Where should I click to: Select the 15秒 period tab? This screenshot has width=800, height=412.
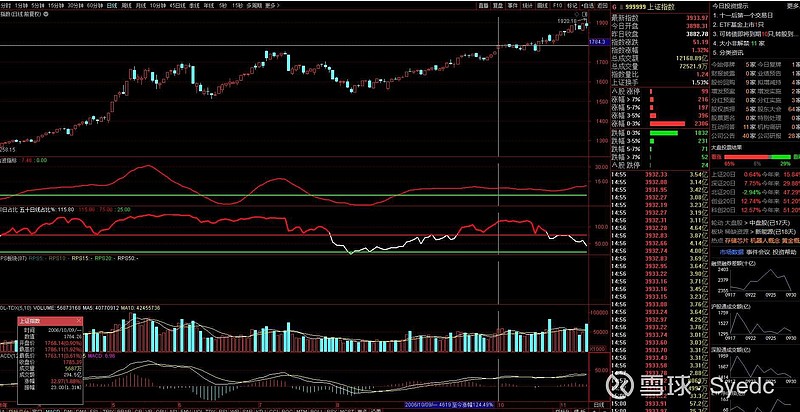click(237, 5)
